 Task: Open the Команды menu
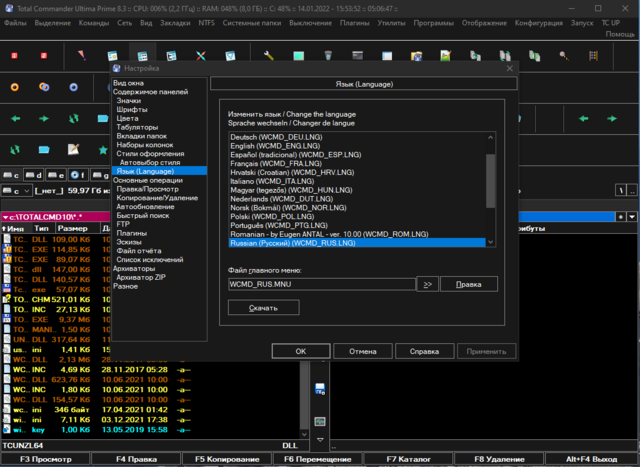pyautogui.click(x=94, y=23)
